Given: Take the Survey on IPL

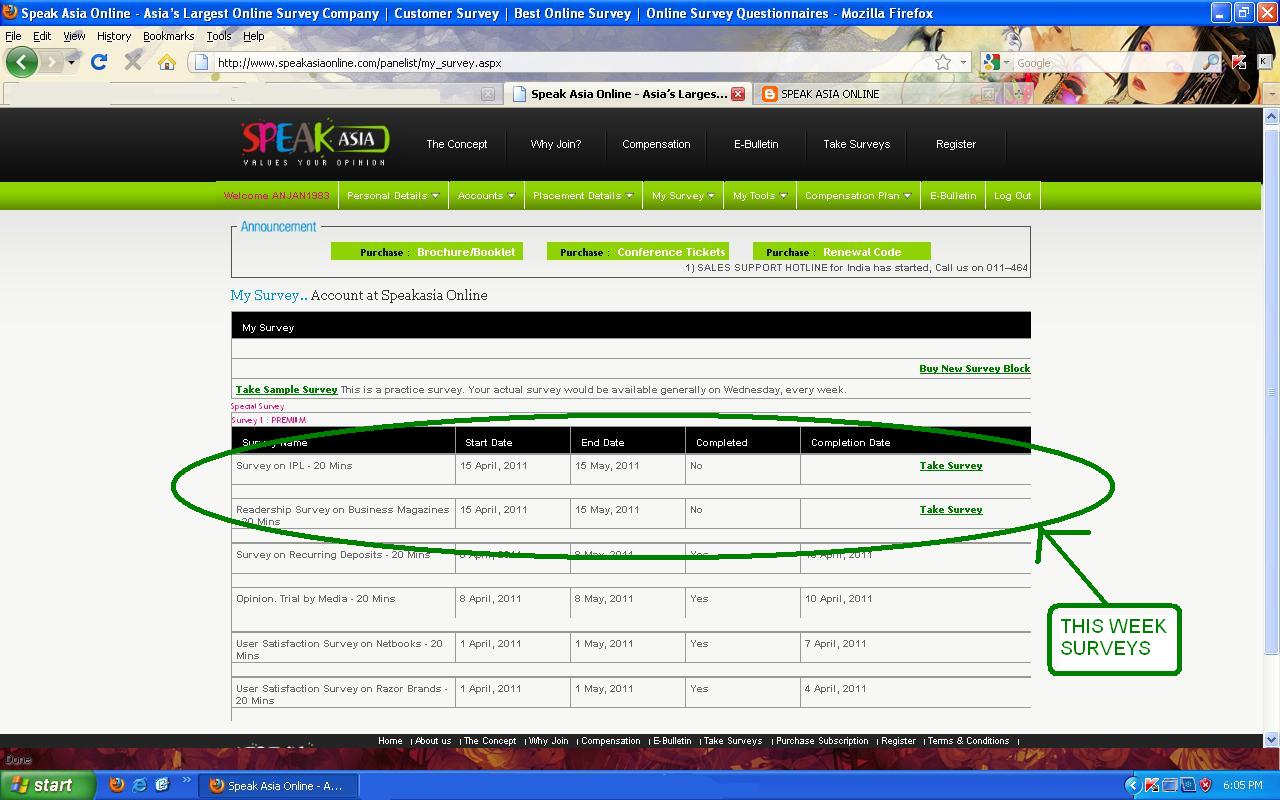Looking at the screenshot, I should click(x=951, y=466).
